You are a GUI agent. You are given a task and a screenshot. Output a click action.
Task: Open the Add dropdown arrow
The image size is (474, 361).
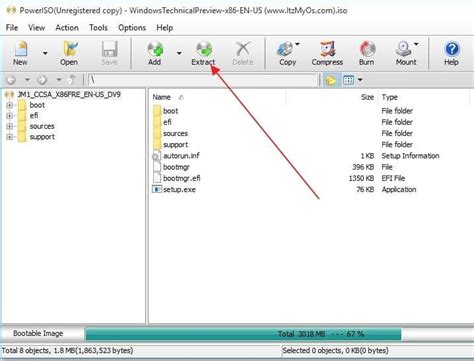click(x=179, y=53)
